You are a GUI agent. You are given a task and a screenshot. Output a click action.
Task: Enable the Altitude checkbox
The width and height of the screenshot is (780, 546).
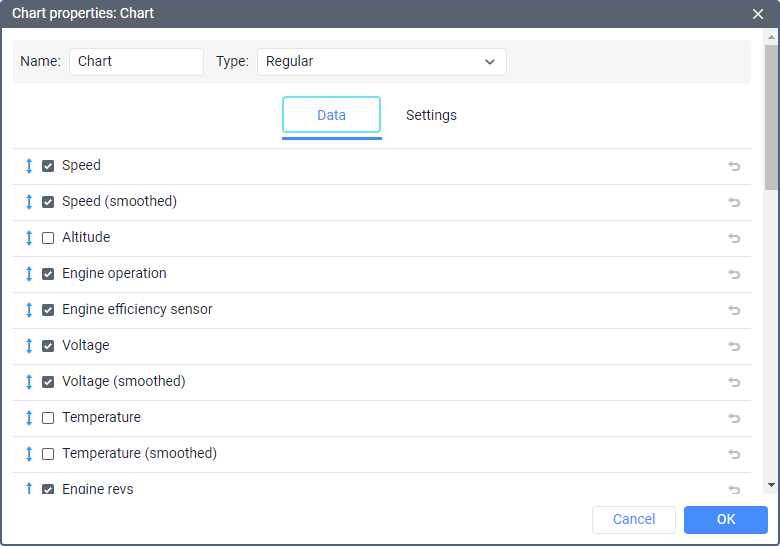(x=48, y=238)
